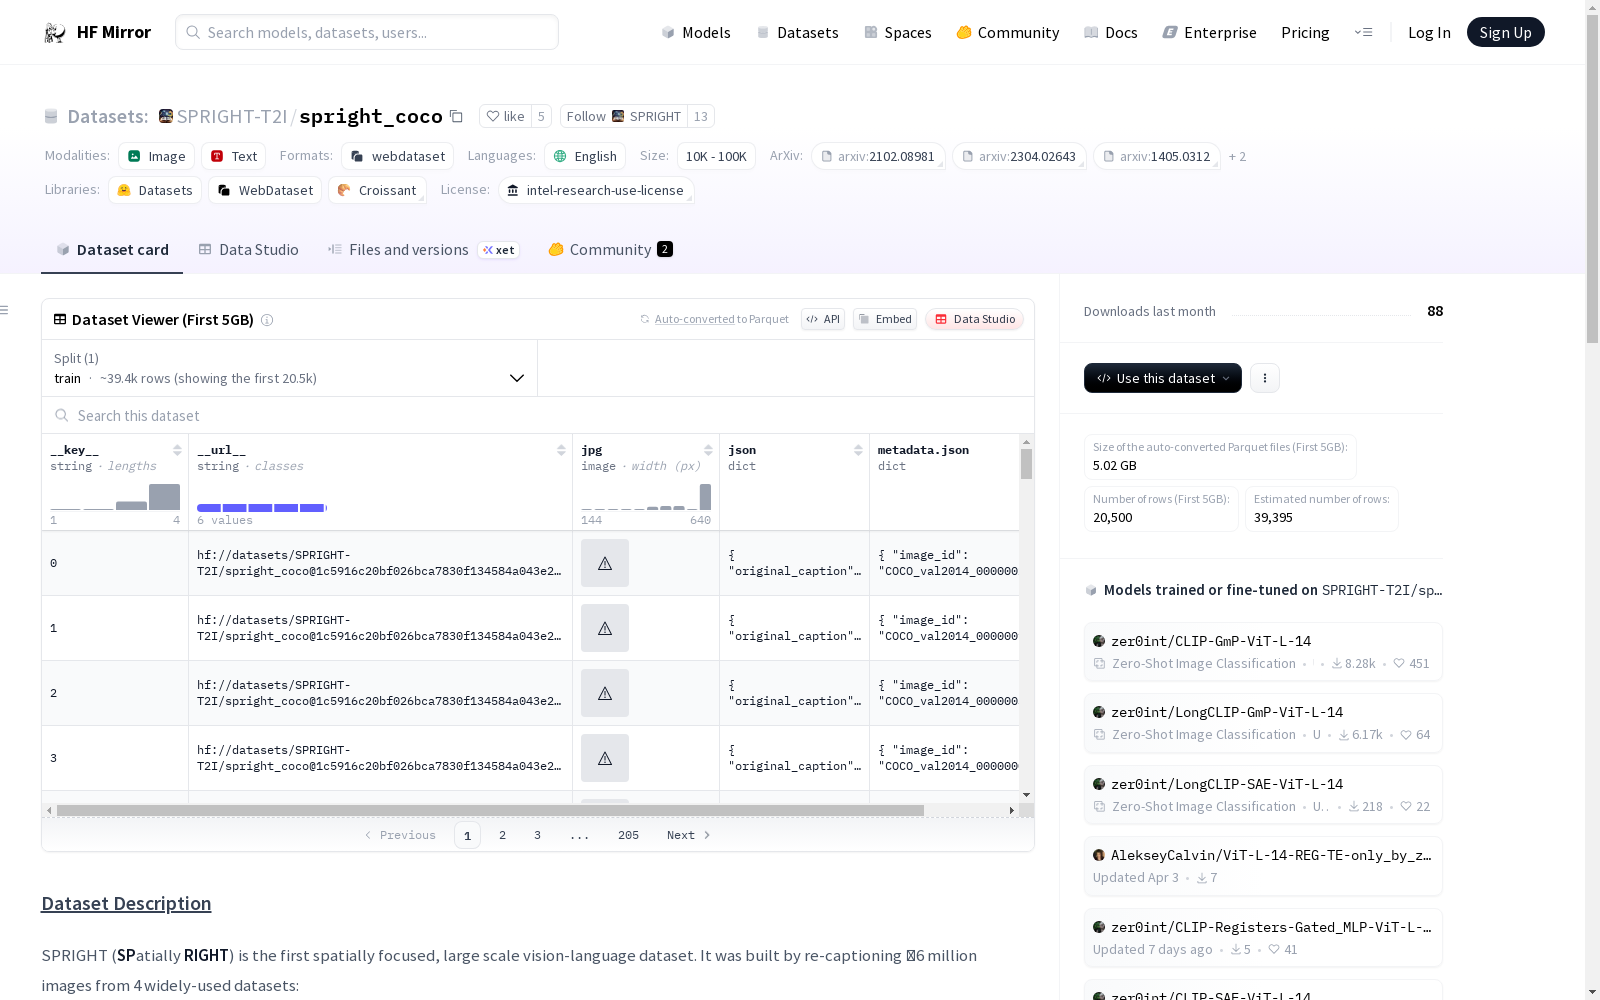Select the Datasets library tag

(155, 190)
